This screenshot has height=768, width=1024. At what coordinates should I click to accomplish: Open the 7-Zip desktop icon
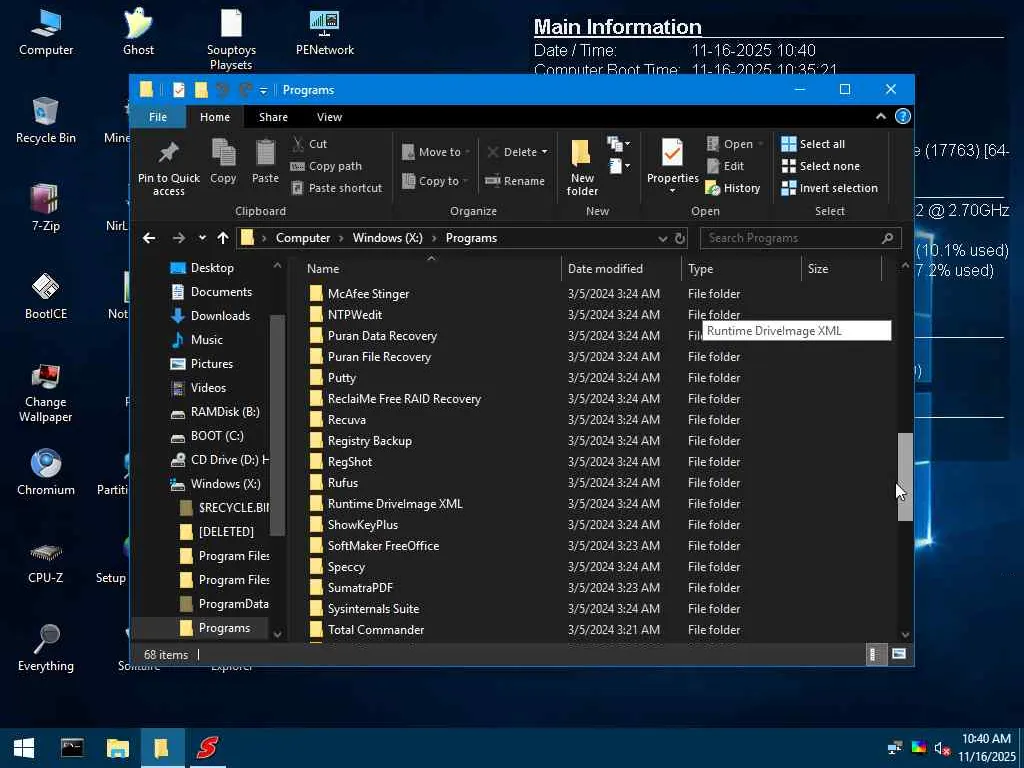point(46,208)
